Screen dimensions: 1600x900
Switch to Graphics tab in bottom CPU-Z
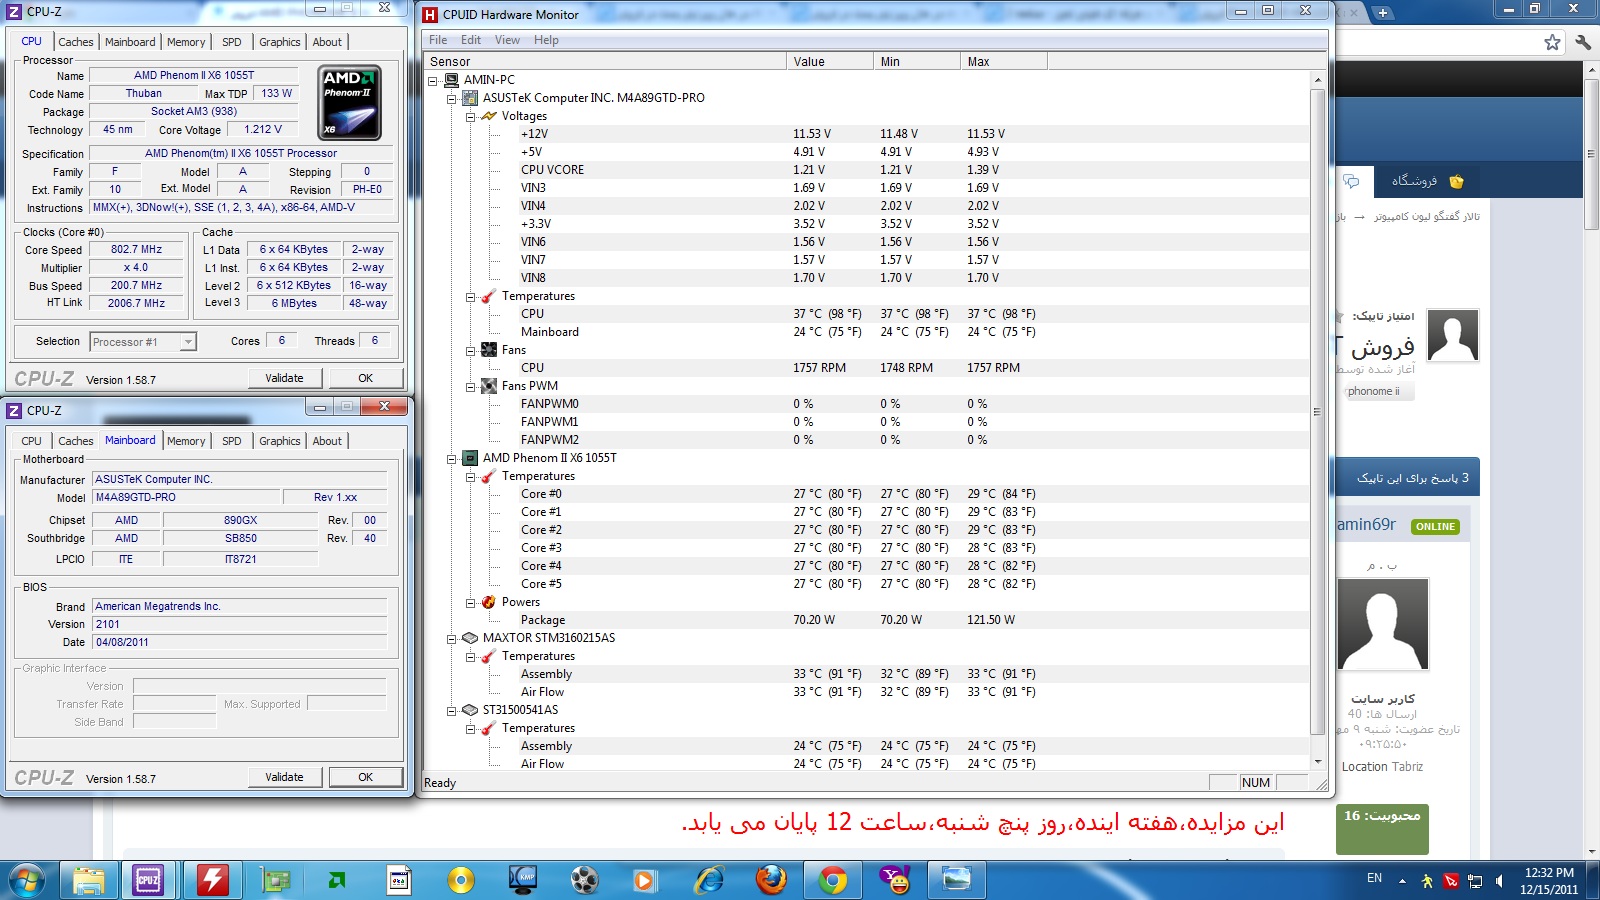280,441
